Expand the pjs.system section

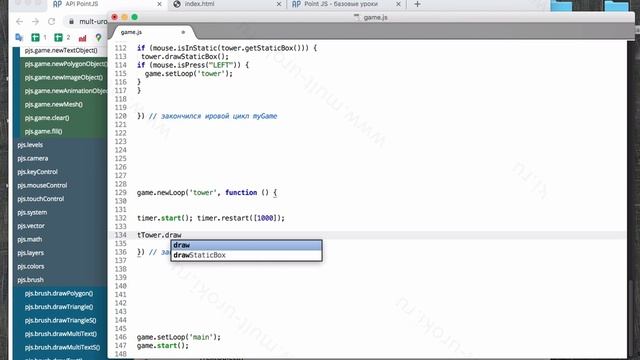pyautogui.click(x=32, y=212)
